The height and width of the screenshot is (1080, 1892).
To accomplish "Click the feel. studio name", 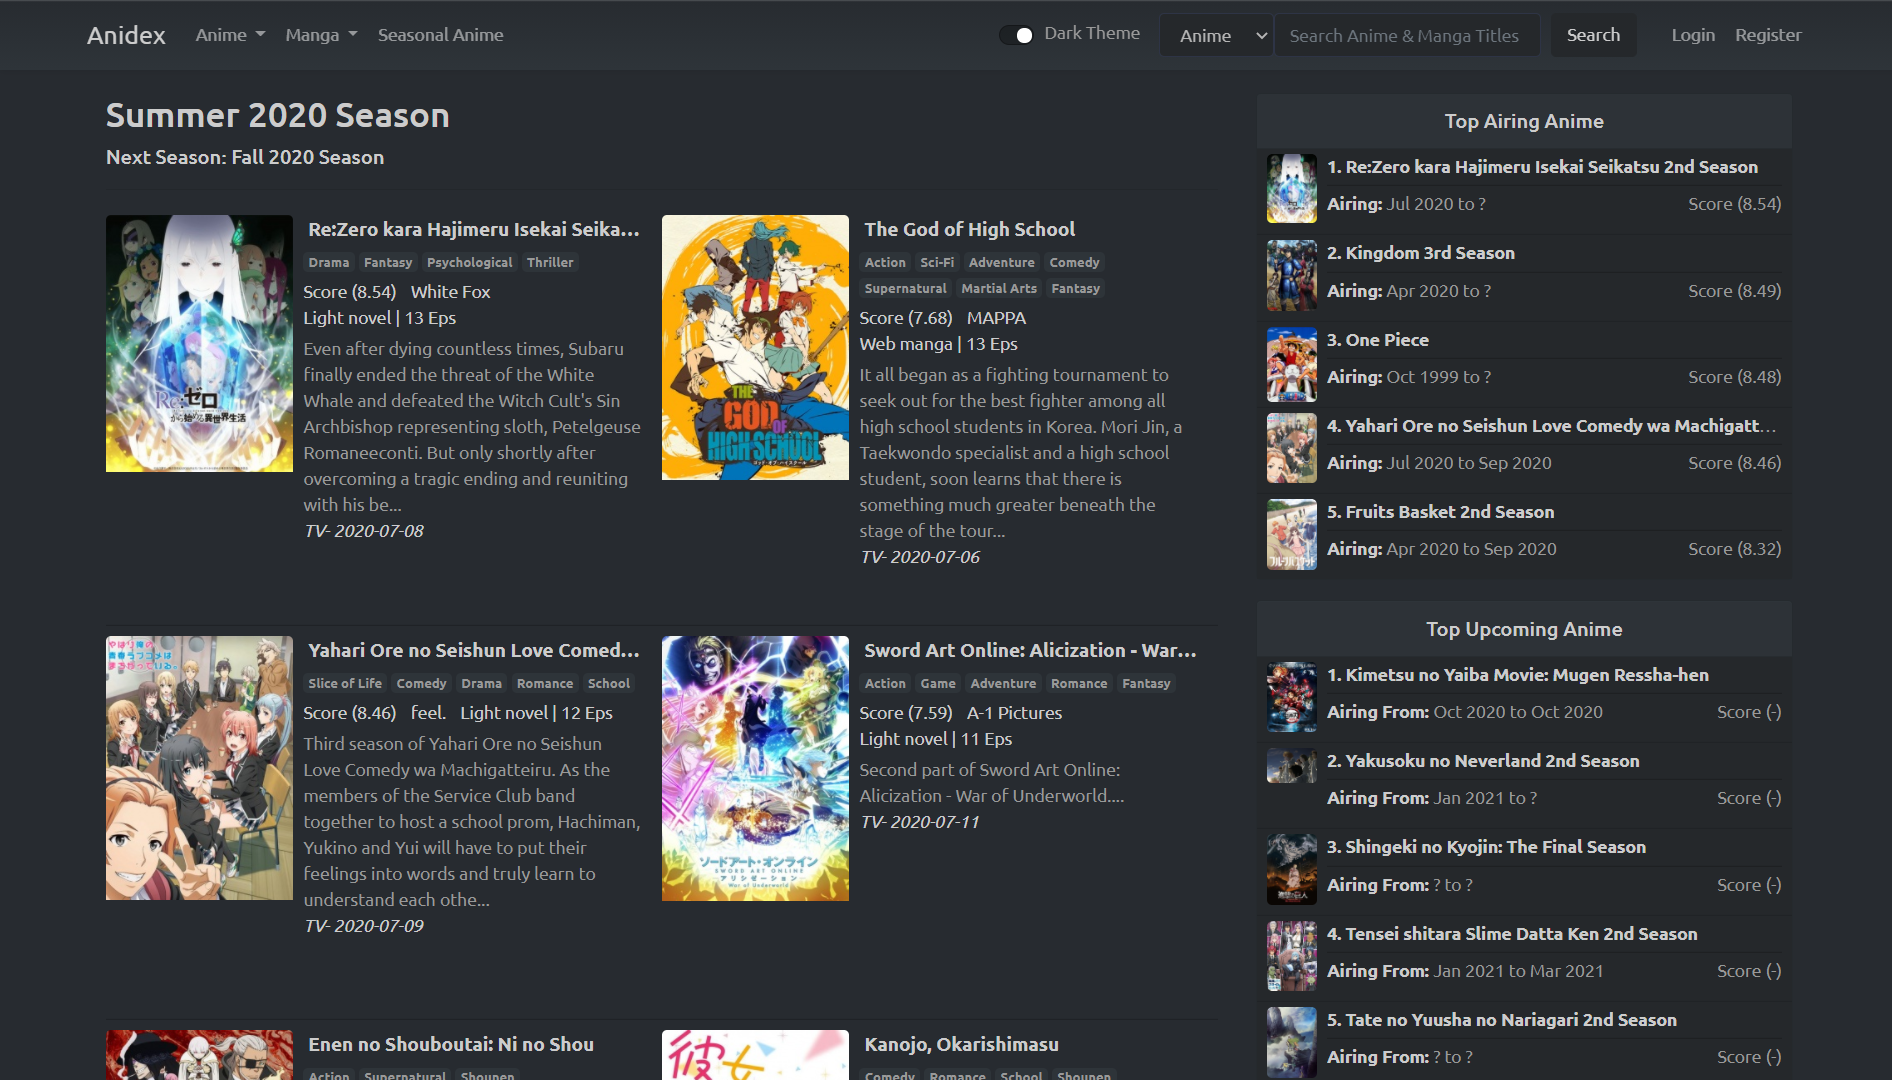I will (428, 713).
